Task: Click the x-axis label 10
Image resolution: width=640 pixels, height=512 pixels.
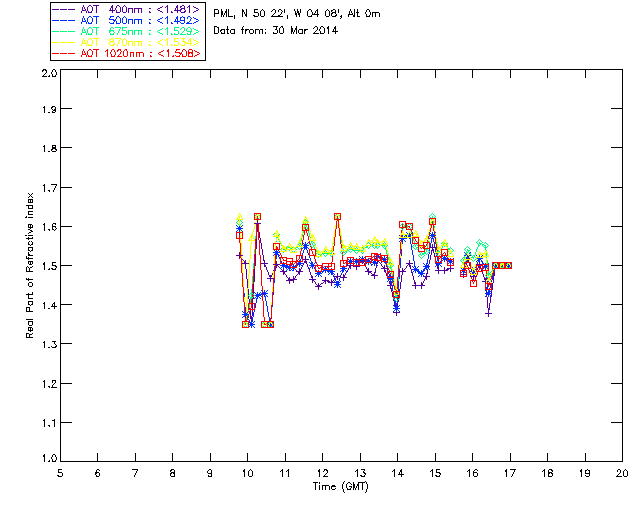Action: (247, 473)
